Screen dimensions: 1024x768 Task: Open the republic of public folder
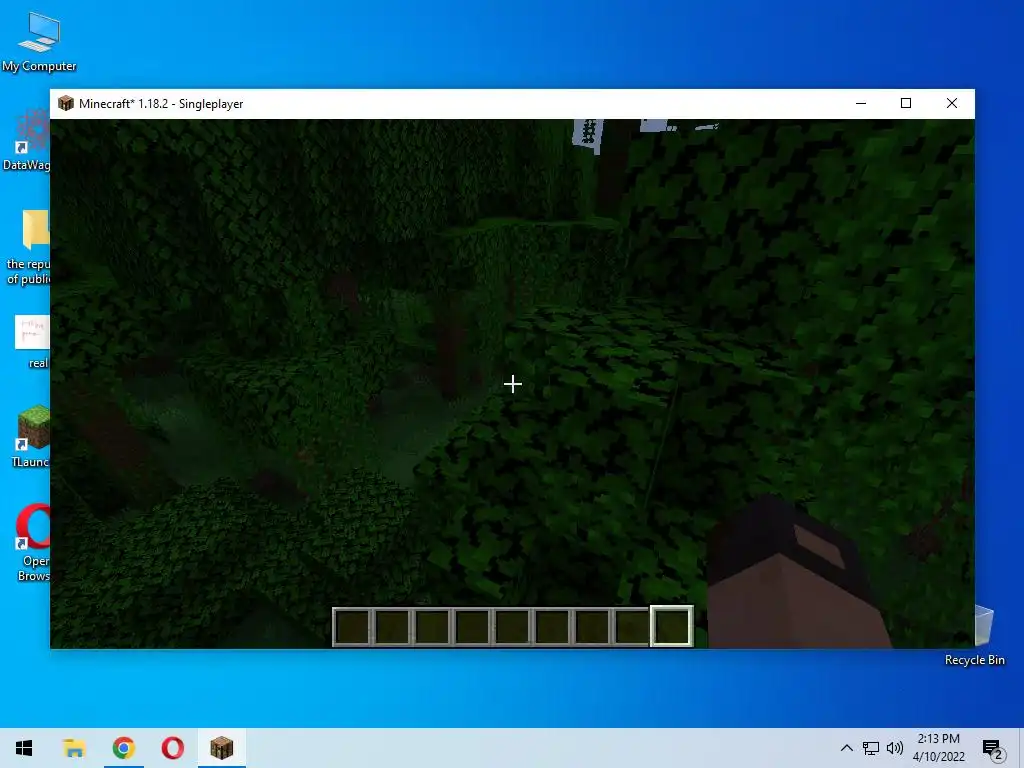[27, 248]
